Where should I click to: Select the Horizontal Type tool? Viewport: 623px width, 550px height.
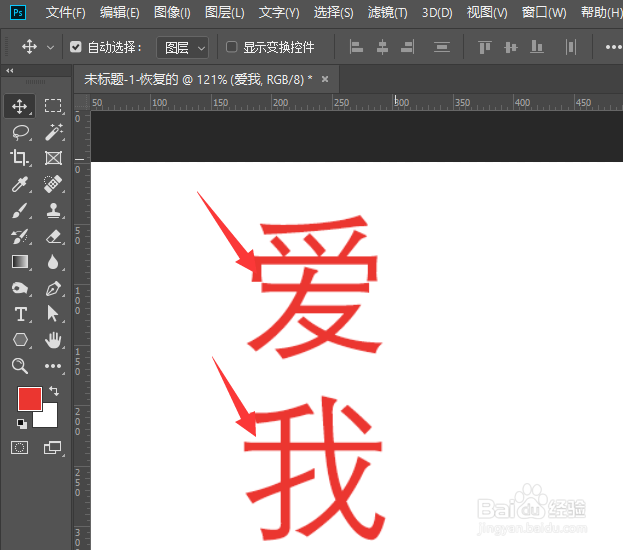pyautogui.click(x=21, y=314)
